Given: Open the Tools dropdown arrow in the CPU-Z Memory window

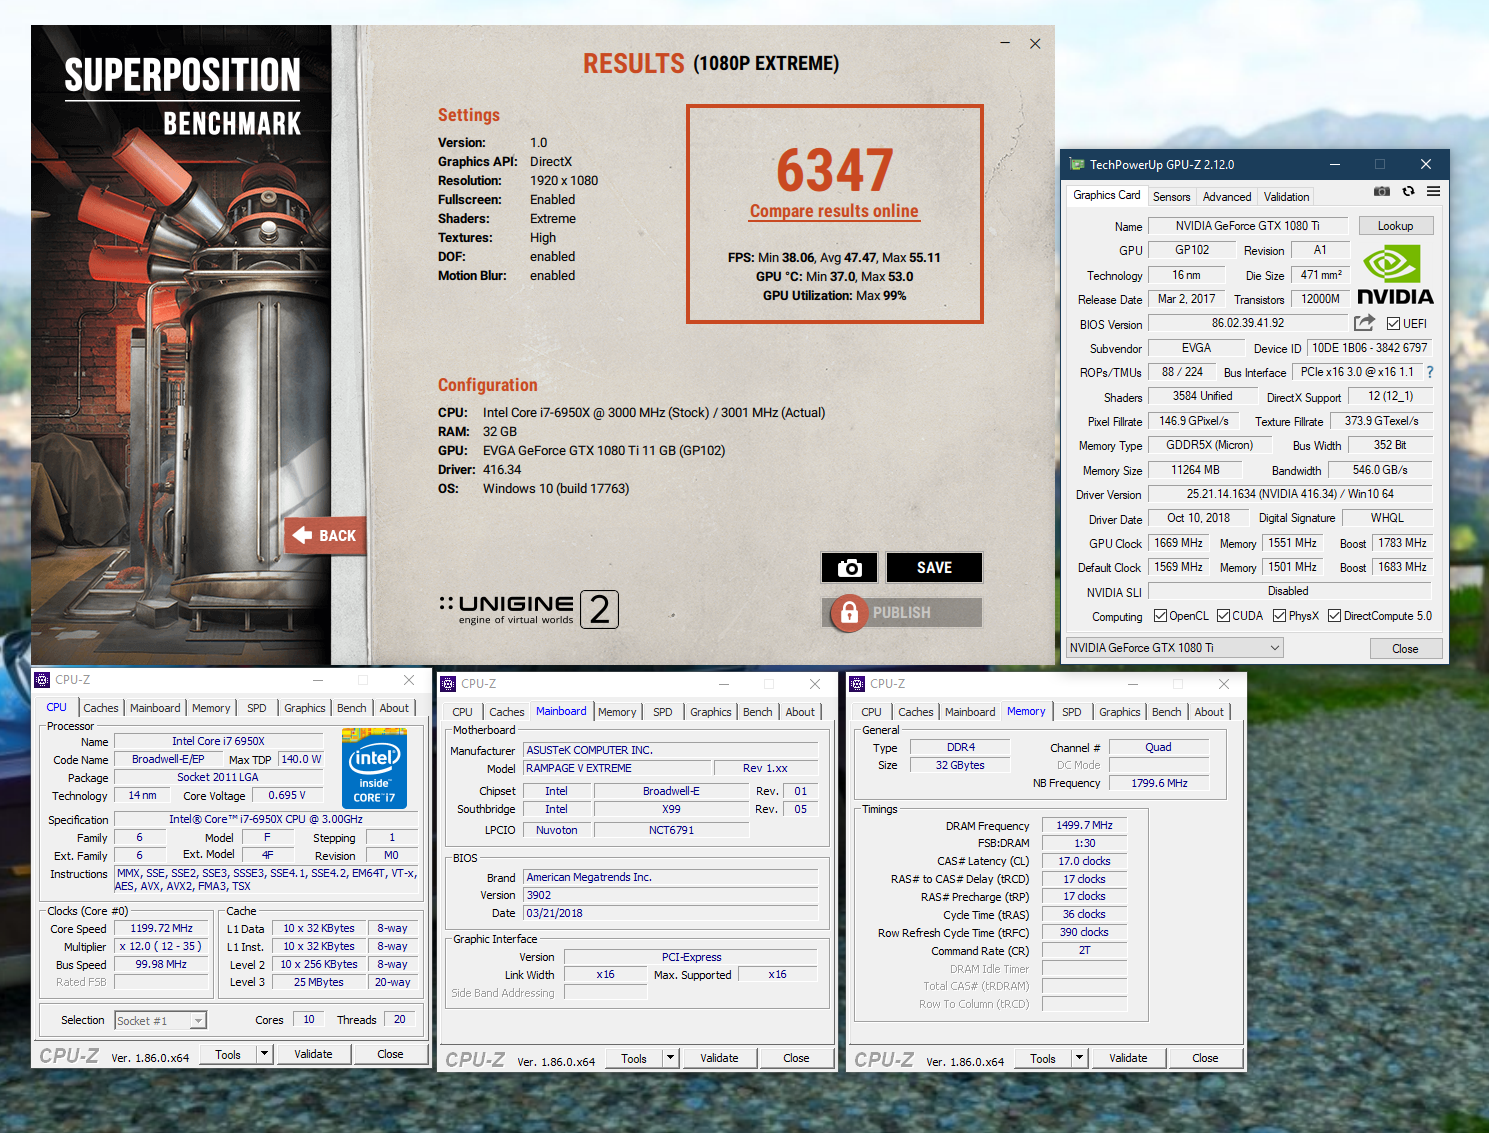Looking at the screenshot, I should [x=1079, y=1058].
